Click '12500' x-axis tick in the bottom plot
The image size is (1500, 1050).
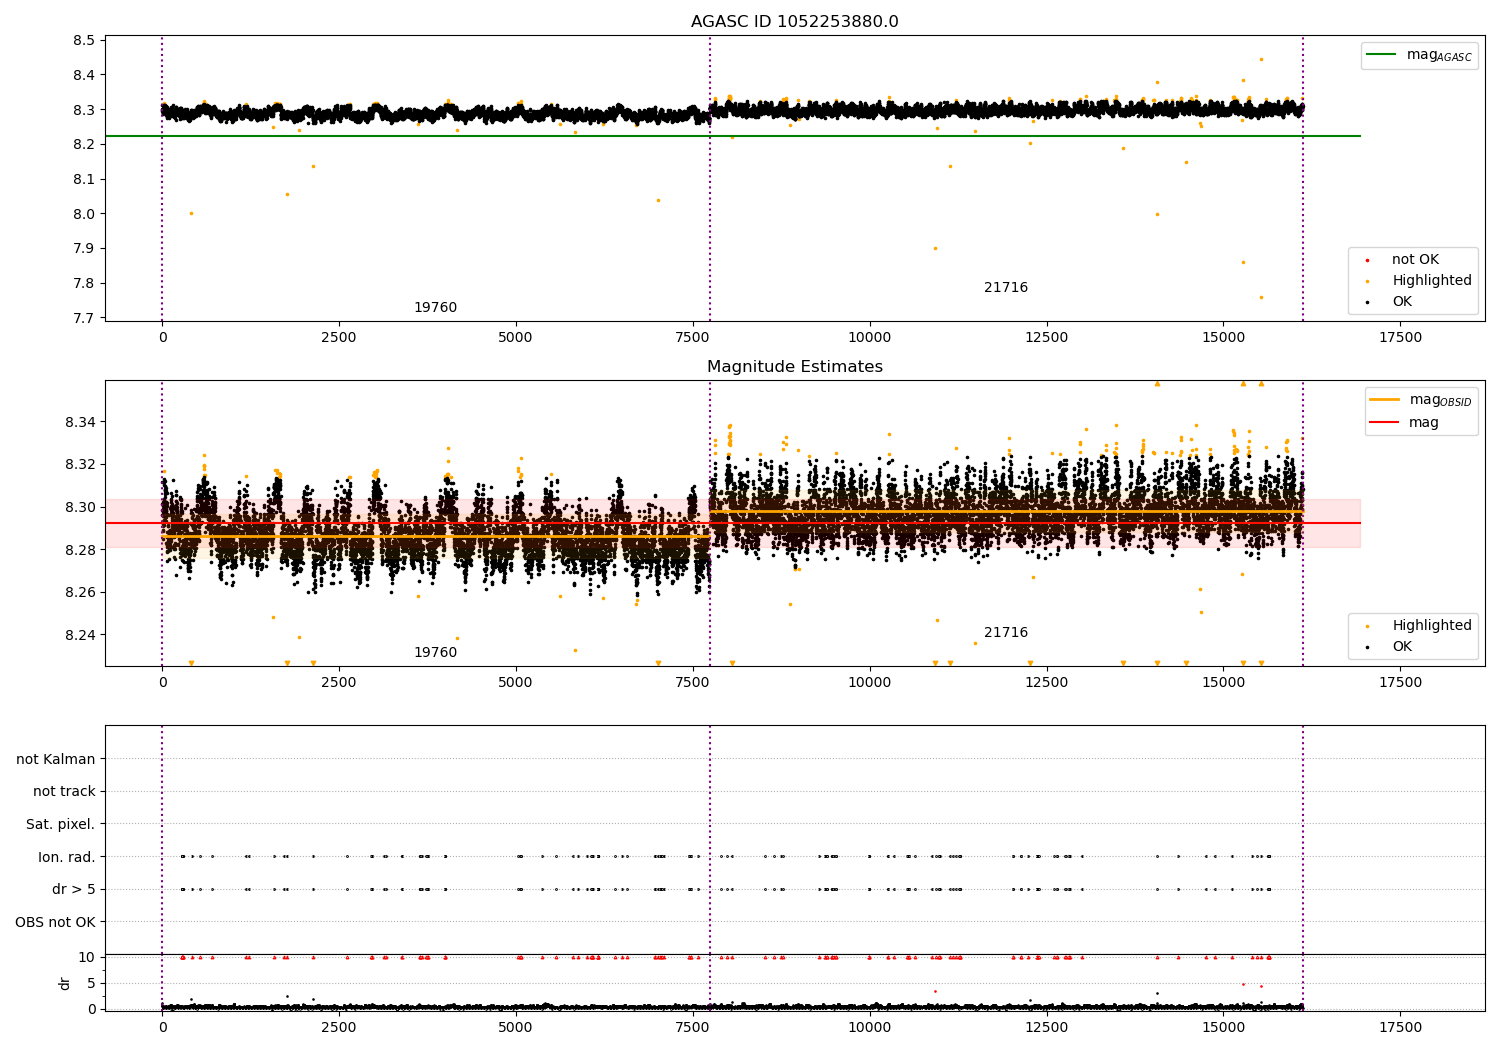[x=1046, y=1028]
